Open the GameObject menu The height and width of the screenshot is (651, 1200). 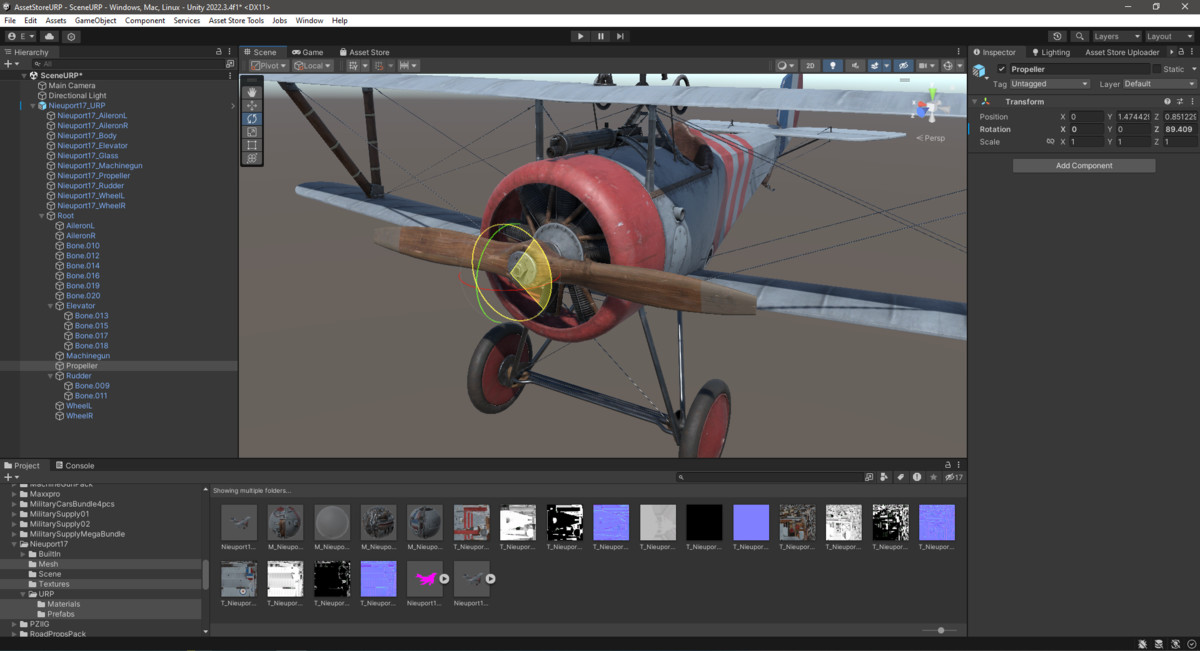[x=95, y=19]
